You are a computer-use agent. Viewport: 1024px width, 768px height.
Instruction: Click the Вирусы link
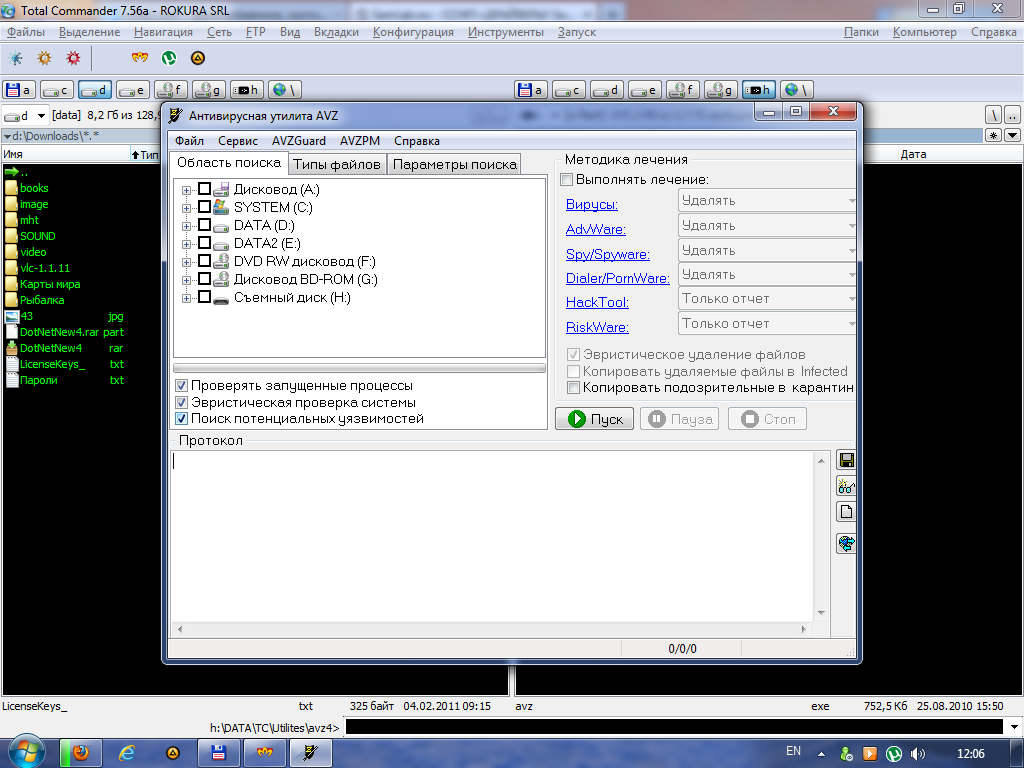coord(592,204)
